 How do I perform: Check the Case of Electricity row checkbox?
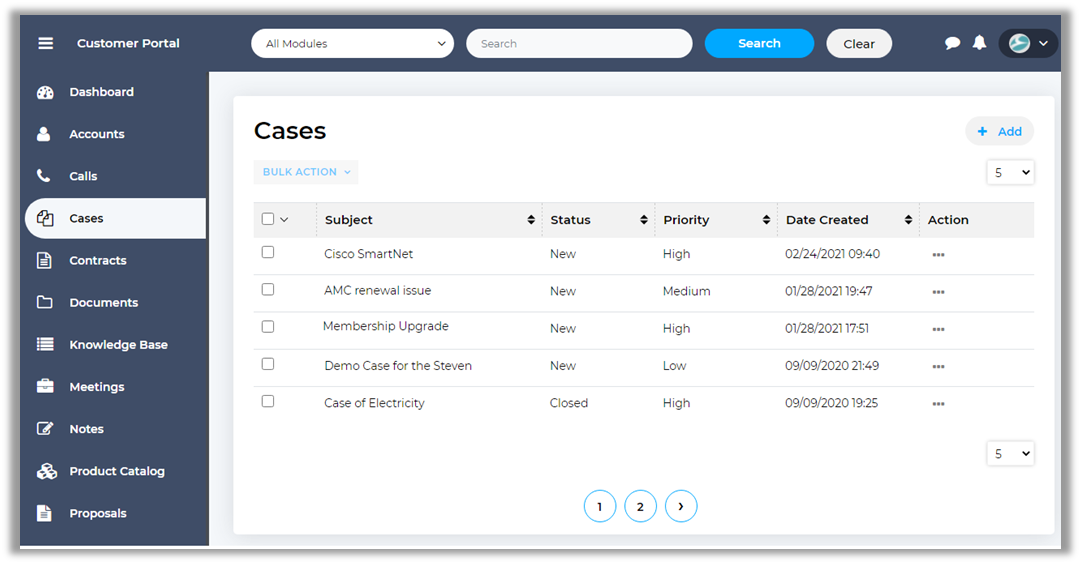268,401
